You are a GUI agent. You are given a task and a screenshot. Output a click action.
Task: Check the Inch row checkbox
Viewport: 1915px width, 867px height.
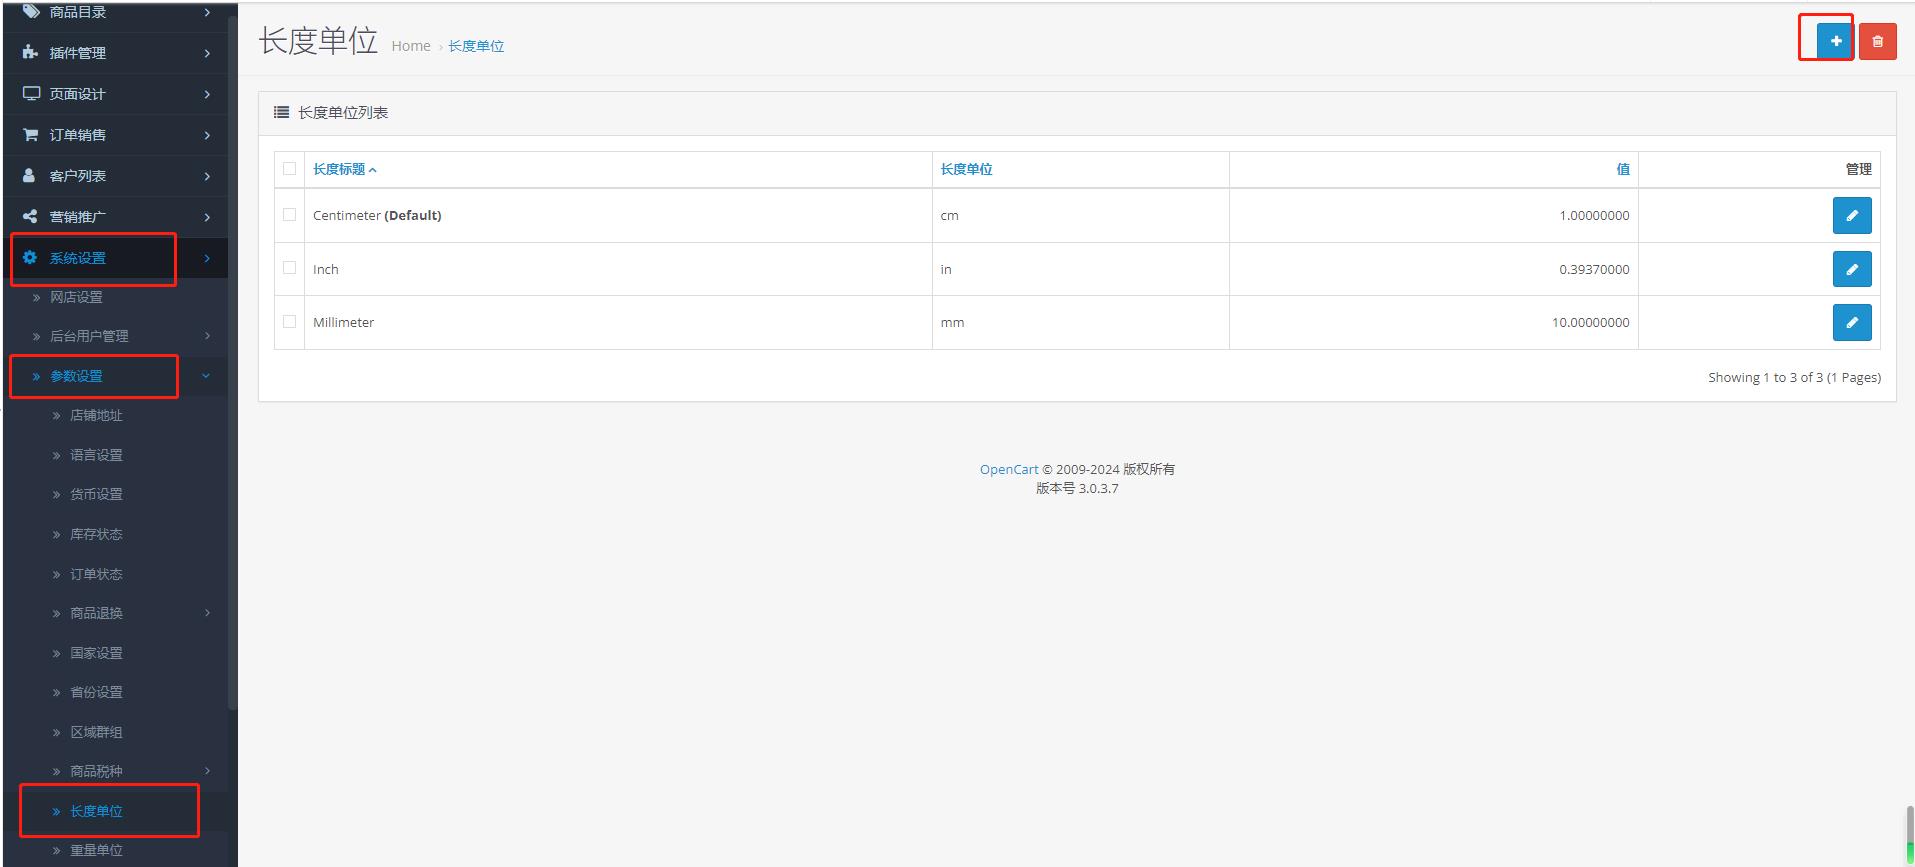[x=289, y=268]
